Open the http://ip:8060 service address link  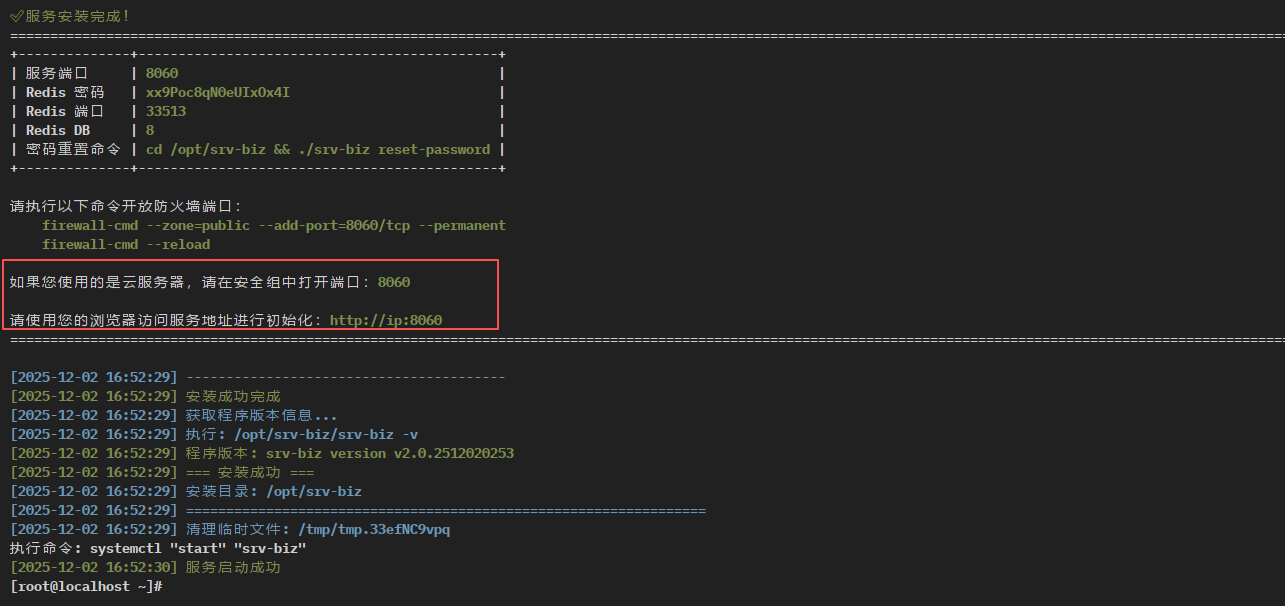(x=385, y=321)
